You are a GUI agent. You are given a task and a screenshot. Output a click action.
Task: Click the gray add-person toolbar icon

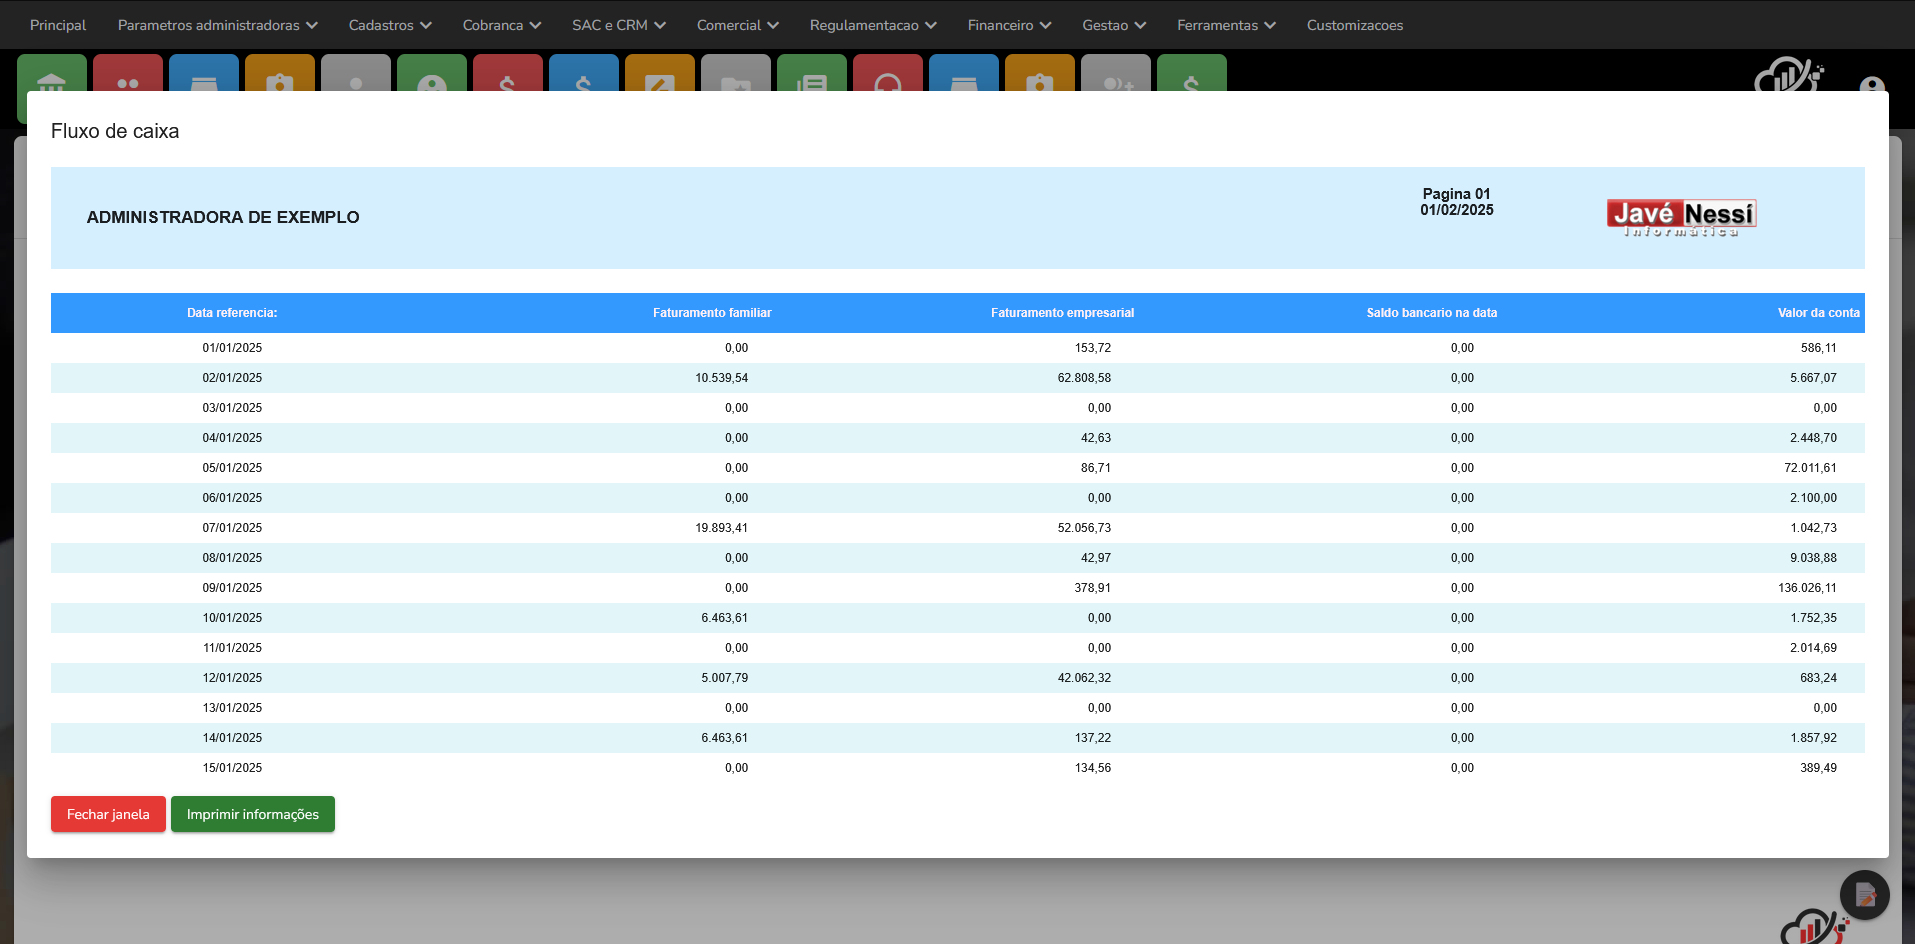[x=1115, y=76]
